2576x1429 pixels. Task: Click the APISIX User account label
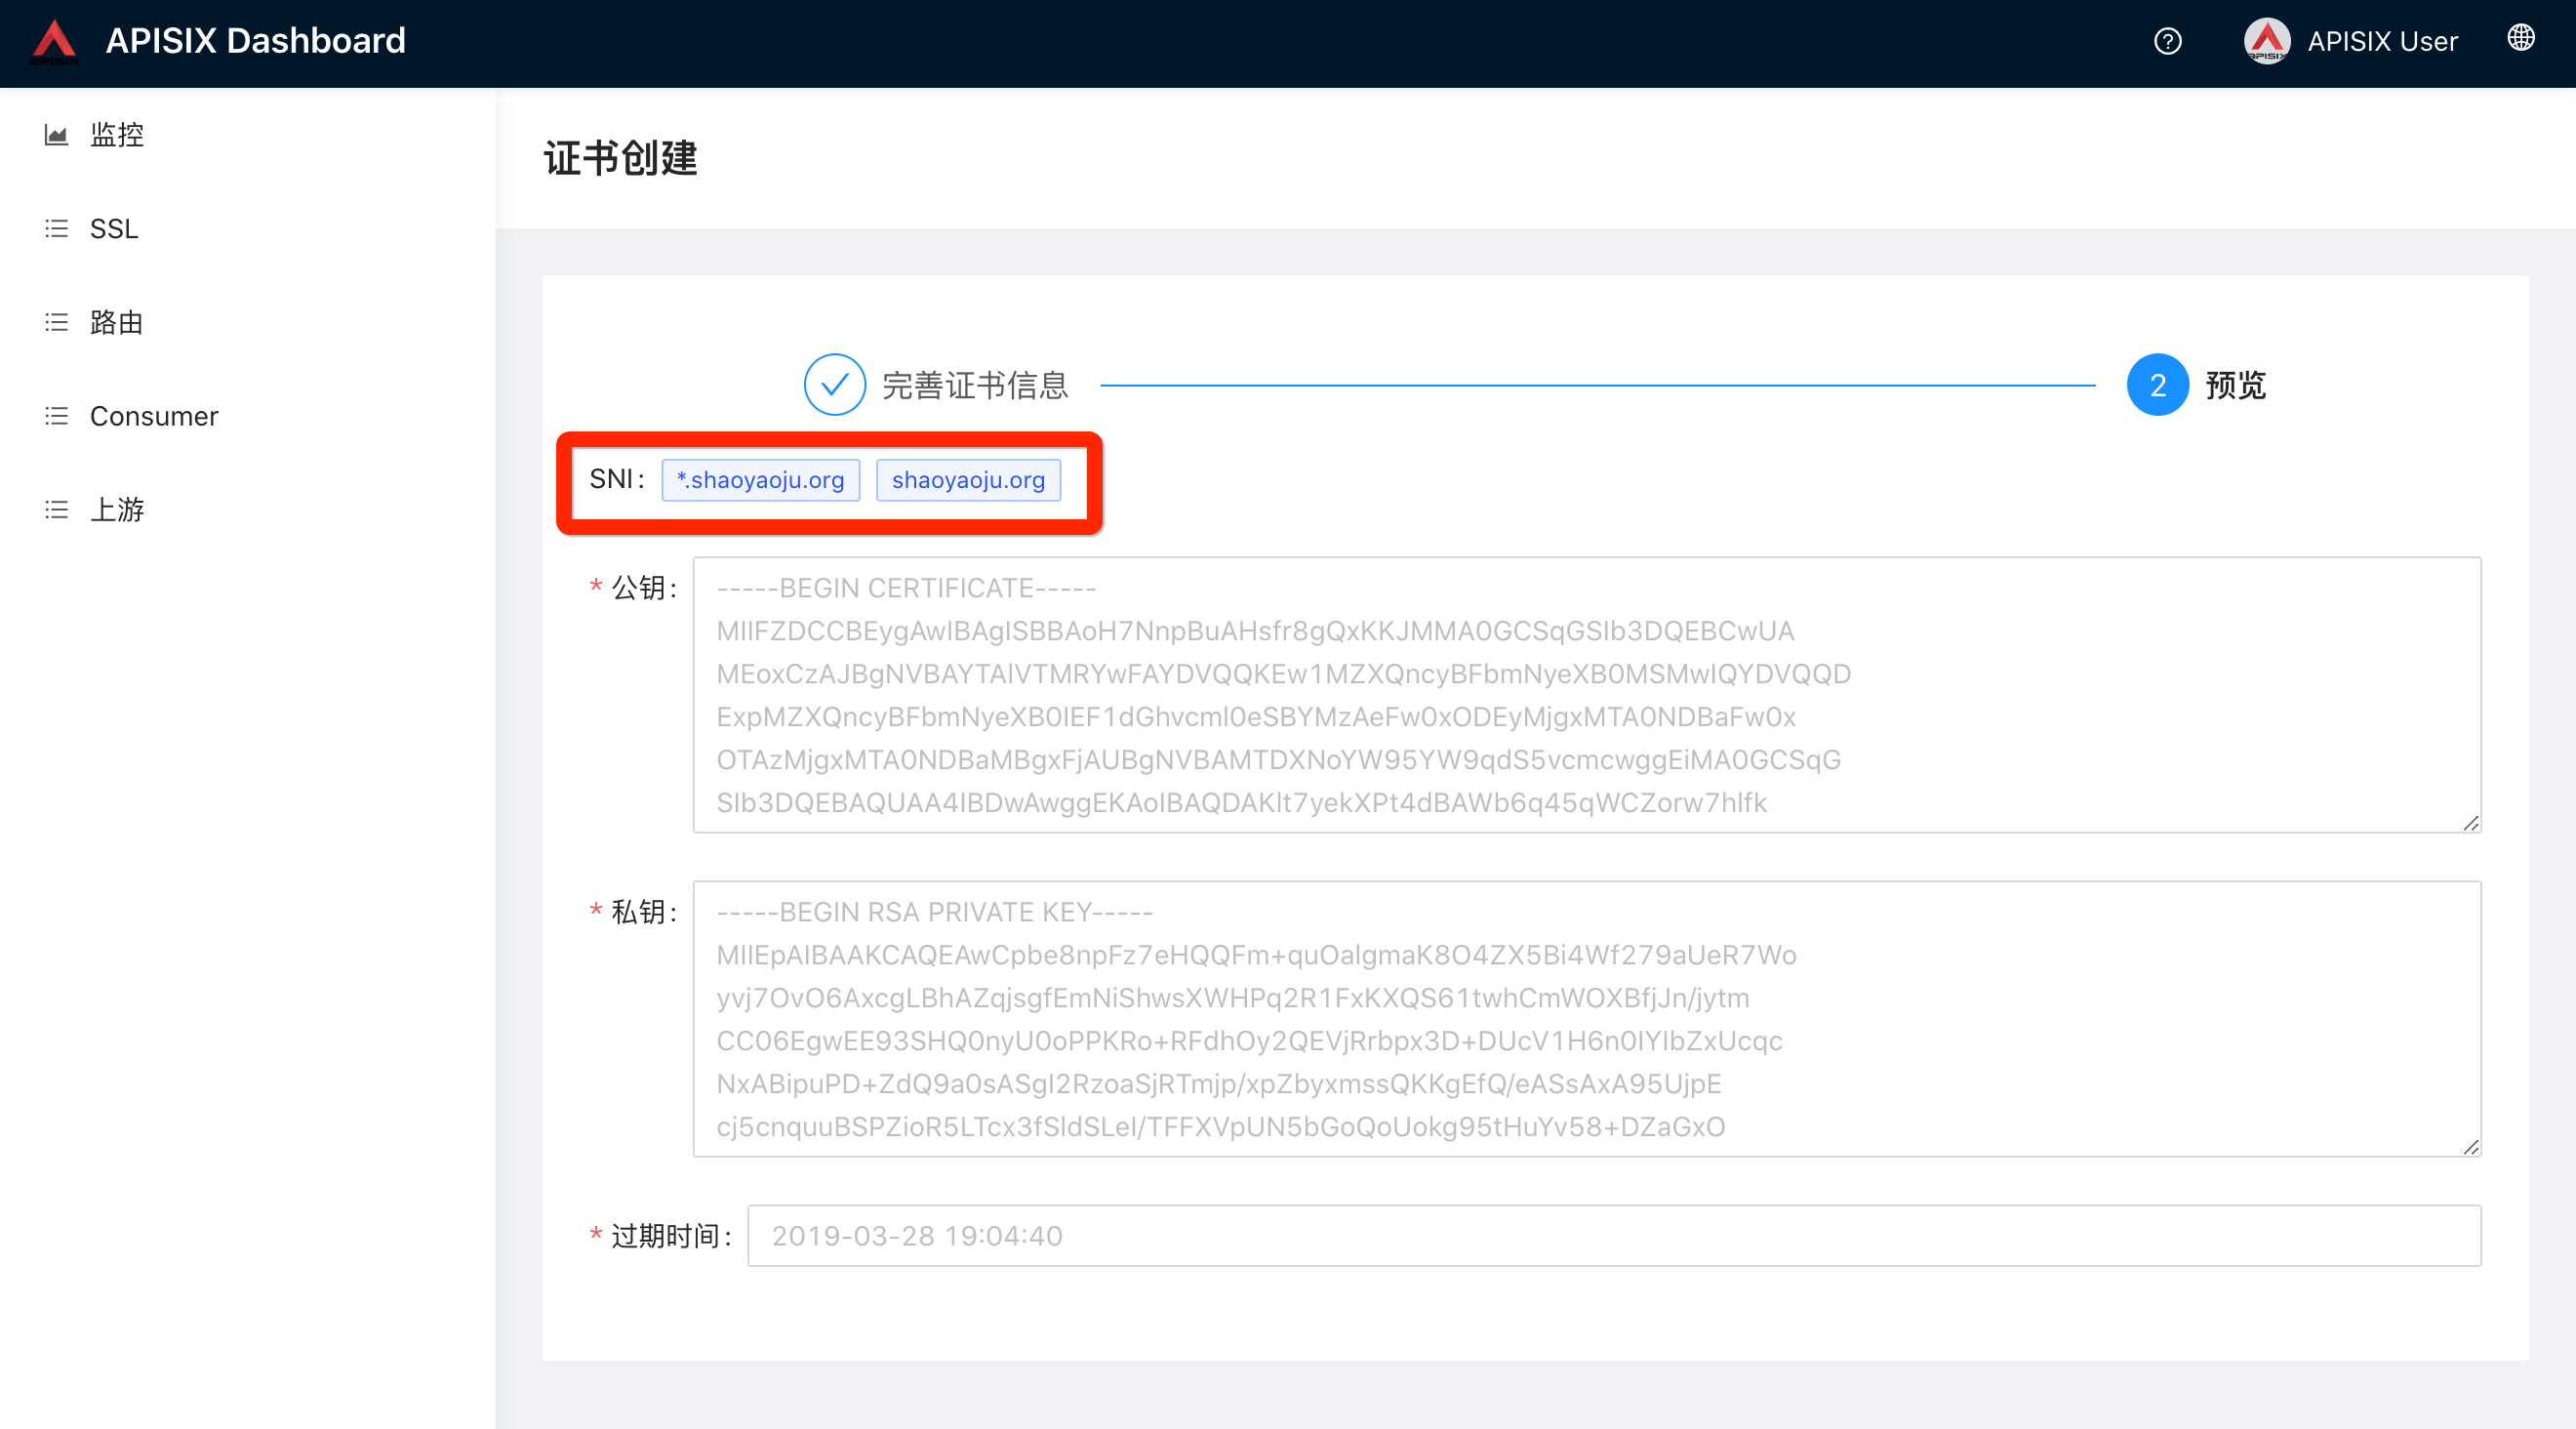(2384, 41)
